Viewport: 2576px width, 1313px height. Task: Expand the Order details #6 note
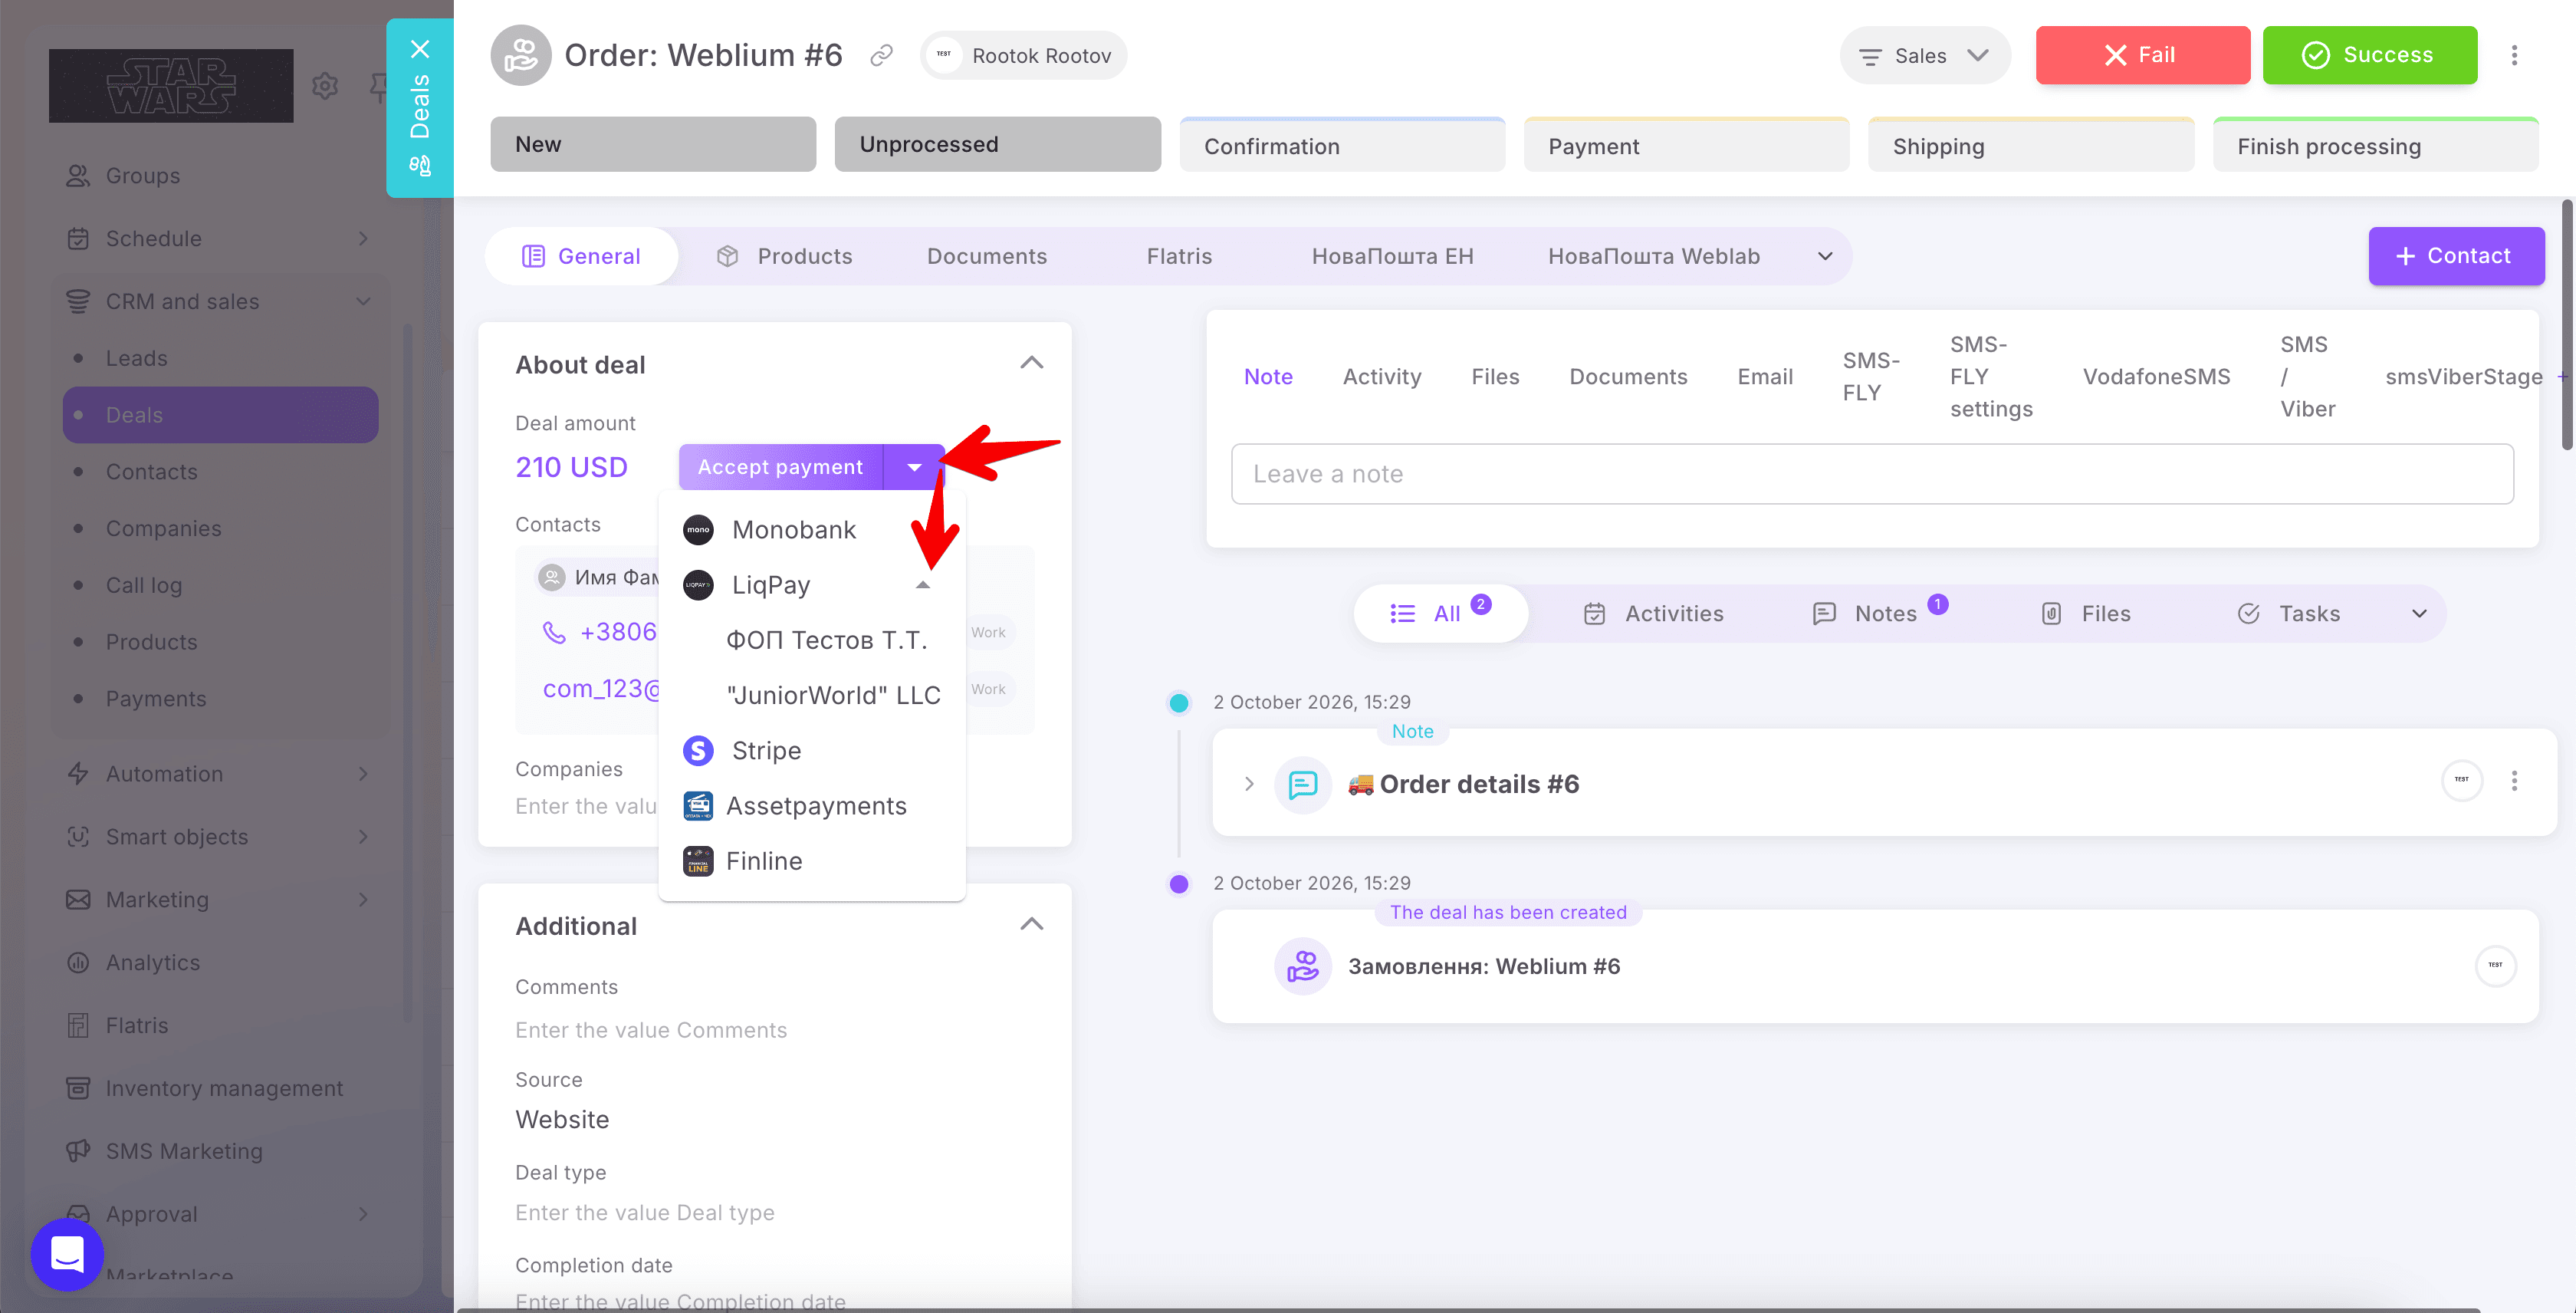tap(1249, 784)
